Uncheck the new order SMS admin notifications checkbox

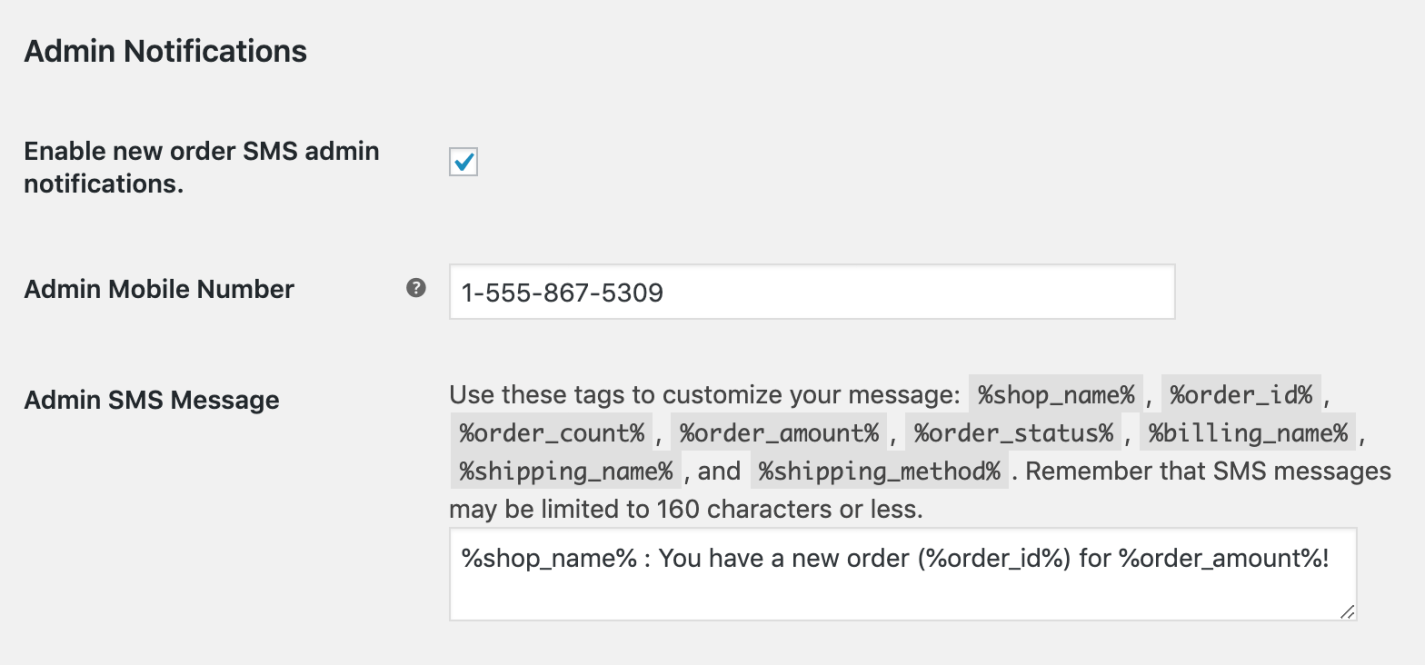tap(463, 162)
